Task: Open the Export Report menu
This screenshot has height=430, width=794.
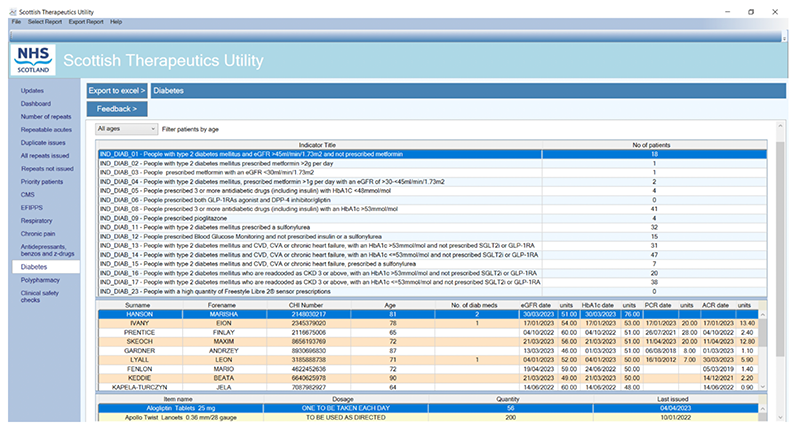Action: pyautogui.click(x=86, y=21)
